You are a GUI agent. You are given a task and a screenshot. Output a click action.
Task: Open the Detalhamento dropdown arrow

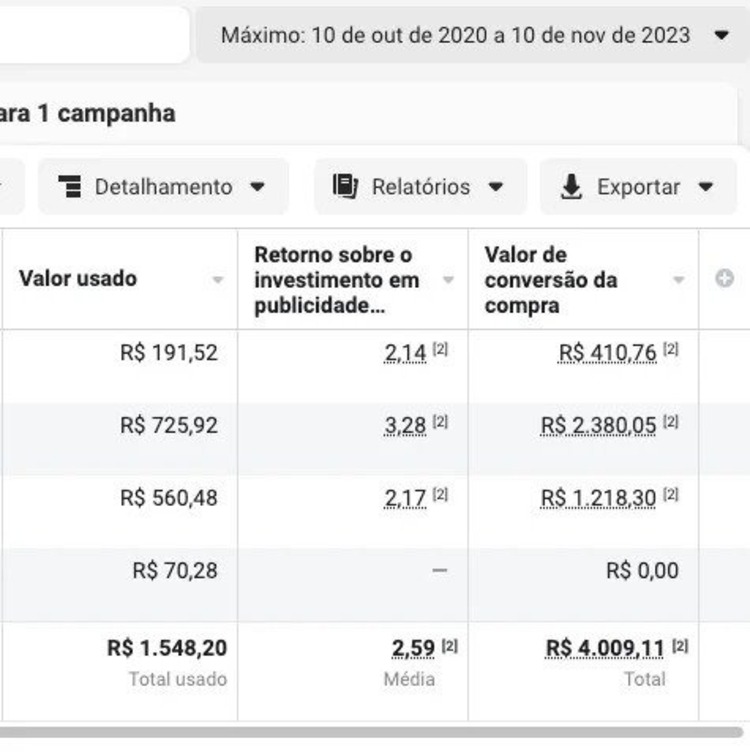257,187
